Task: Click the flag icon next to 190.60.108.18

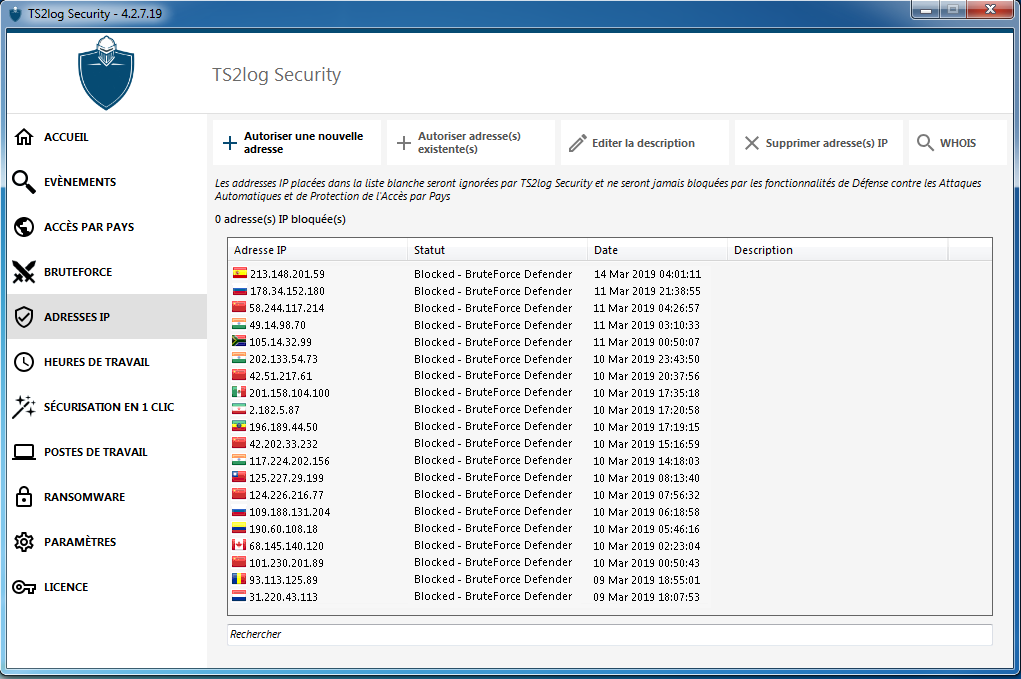Action: pyautogui.click(x=239, y=528)
